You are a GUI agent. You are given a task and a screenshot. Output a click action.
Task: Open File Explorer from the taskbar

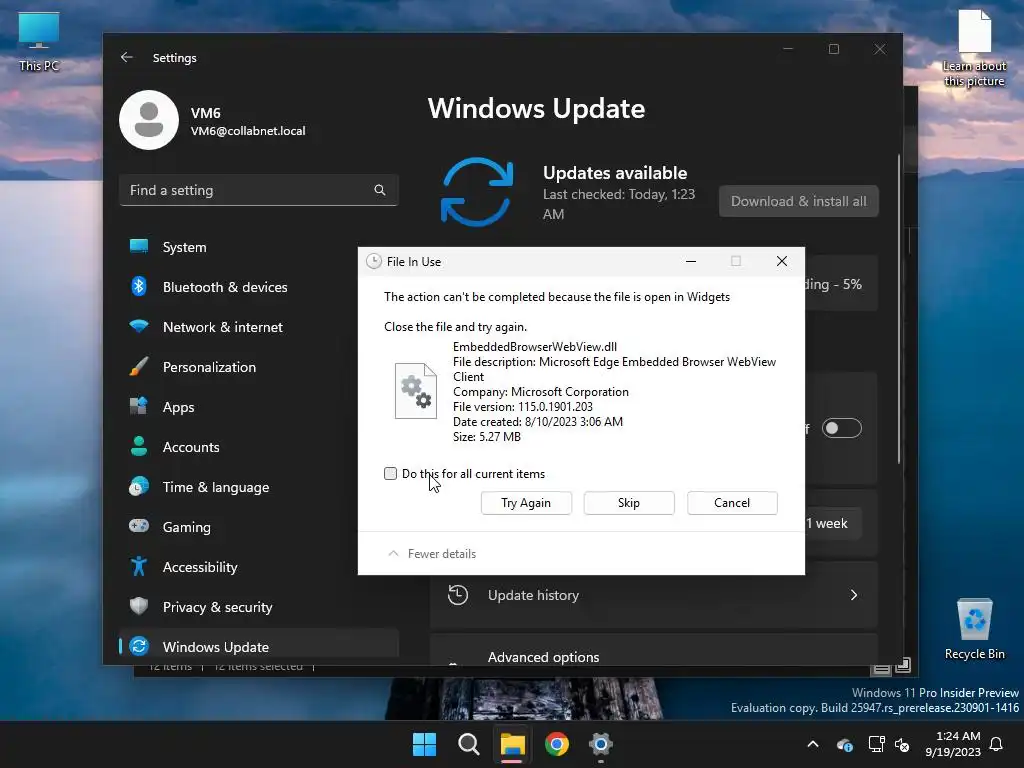click(x=513, y=744)
